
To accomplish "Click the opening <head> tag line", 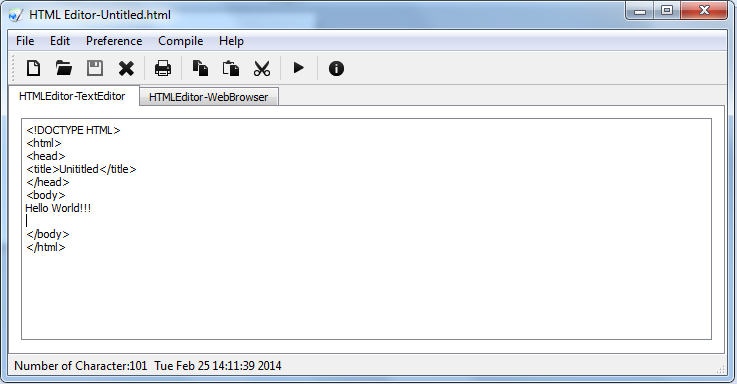I will [x=46, y=156].
